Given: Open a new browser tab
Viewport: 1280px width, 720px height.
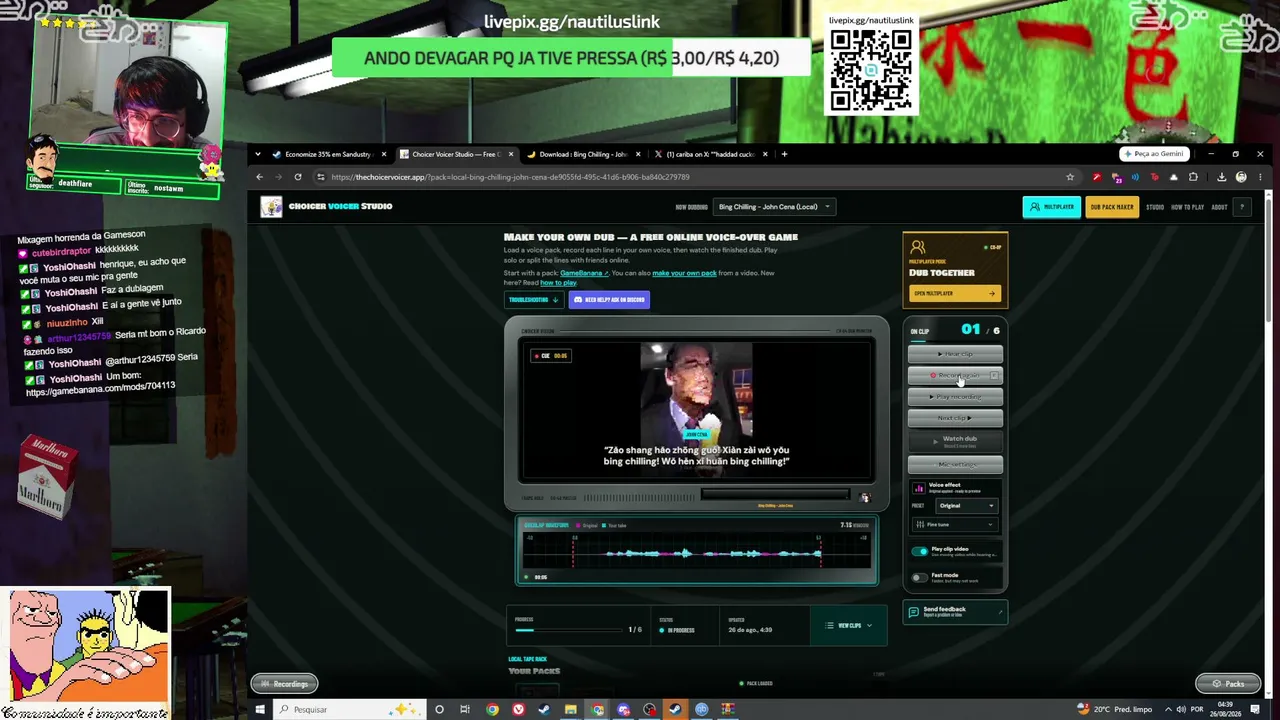Looking at the screenshot, I should (x=784, y=154).
